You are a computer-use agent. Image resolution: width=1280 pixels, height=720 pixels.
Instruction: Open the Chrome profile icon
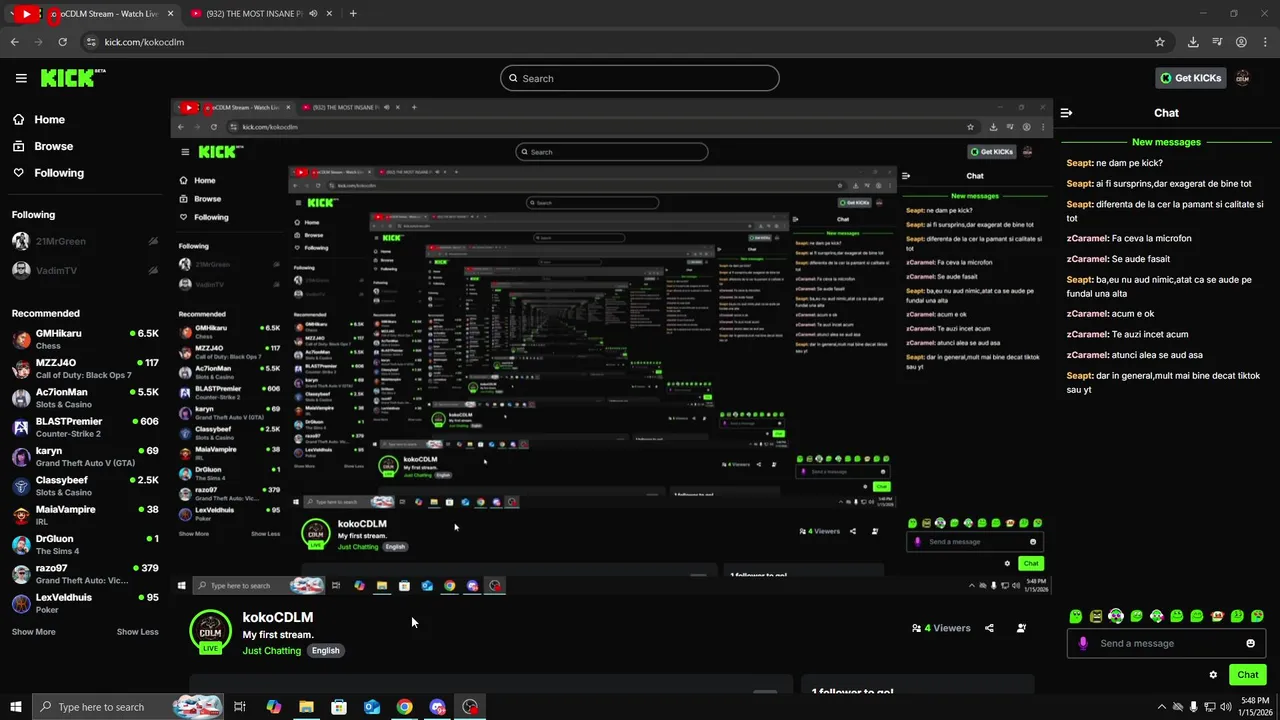pos(1241,42)
